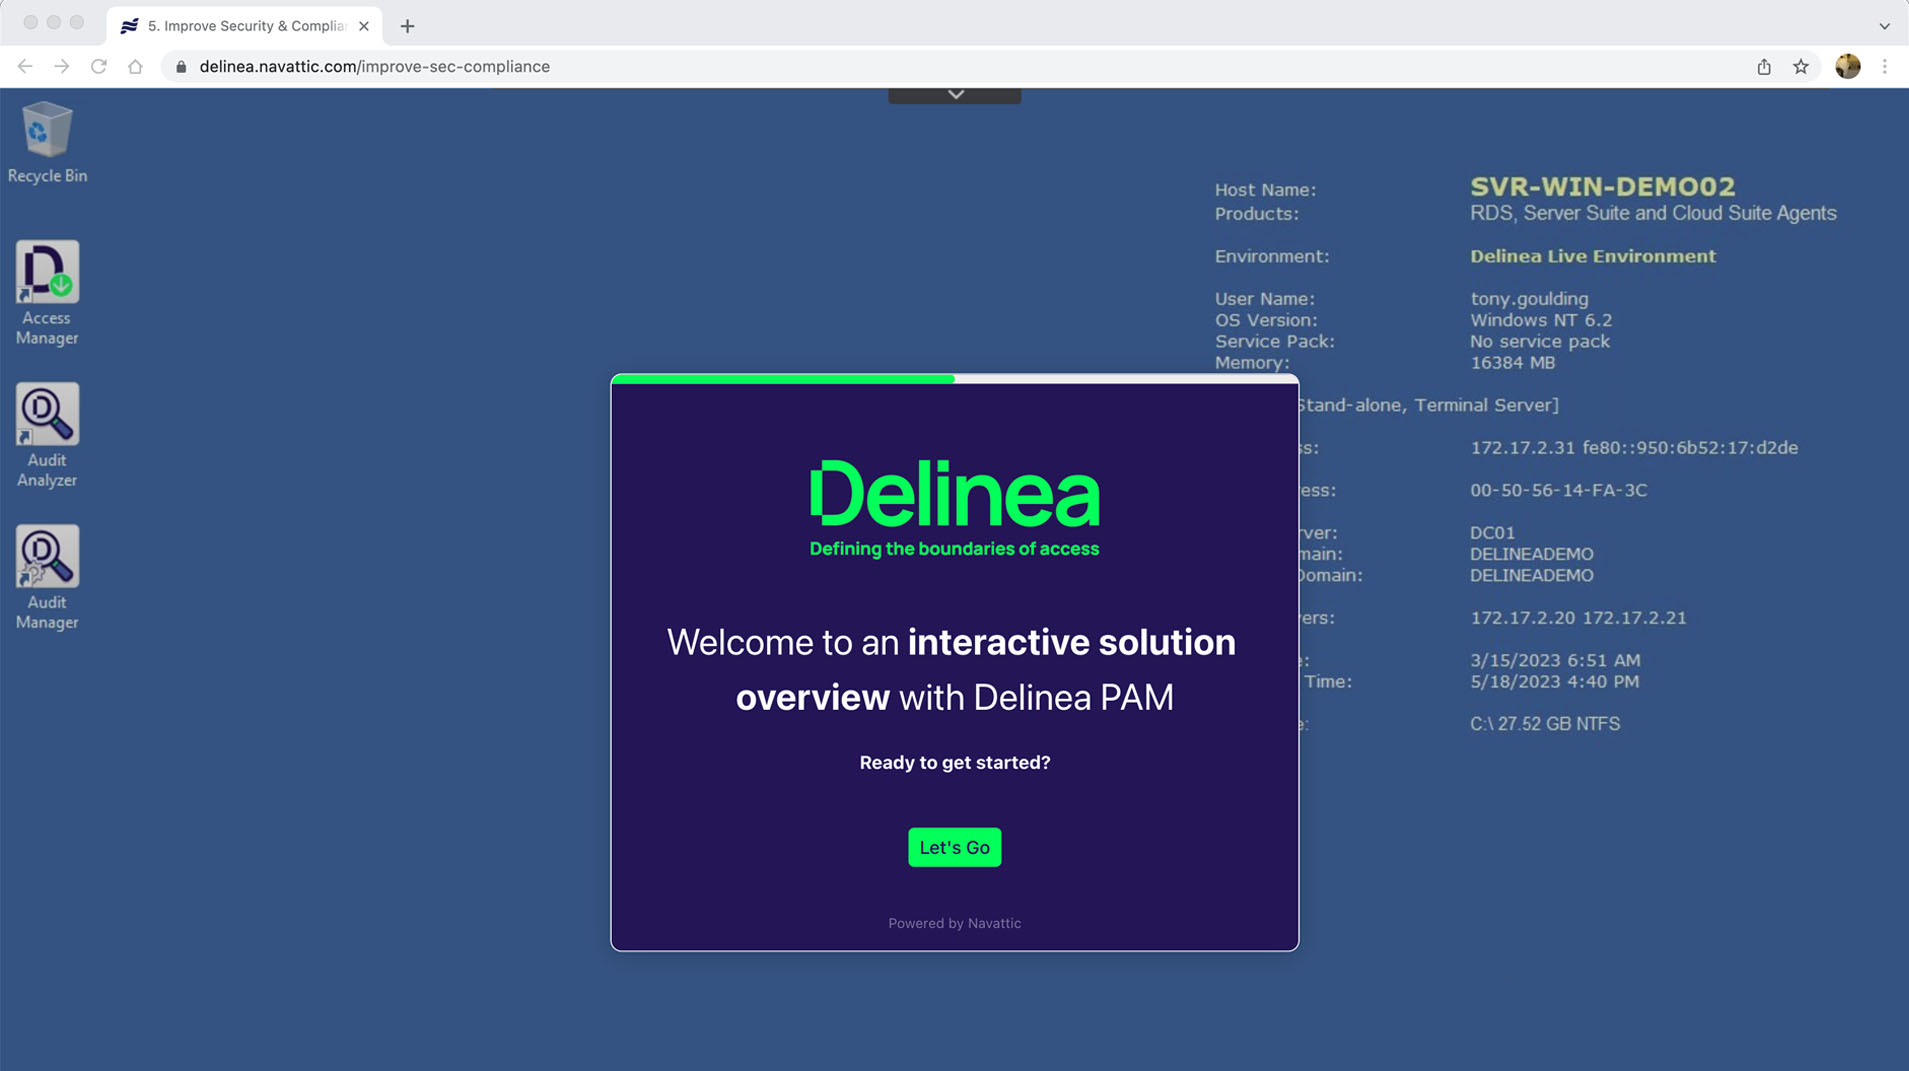
Task: Click the 3/15/2023 6:51 AM timestamp
Action: coord(1555,660)
